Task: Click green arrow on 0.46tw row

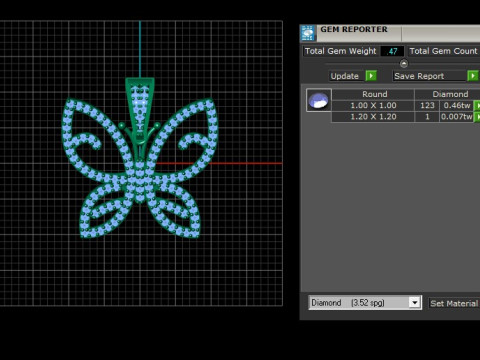Action: coord(477,106)
